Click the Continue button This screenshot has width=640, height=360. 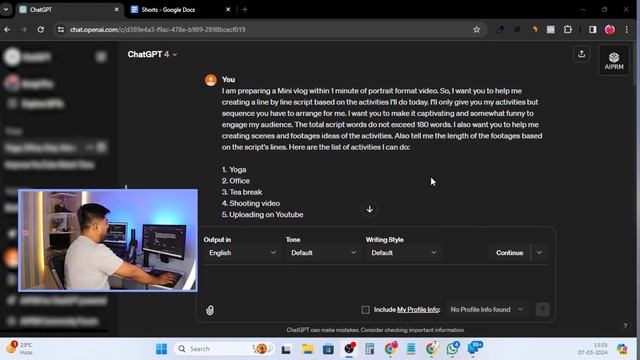[x=509, y=253]
